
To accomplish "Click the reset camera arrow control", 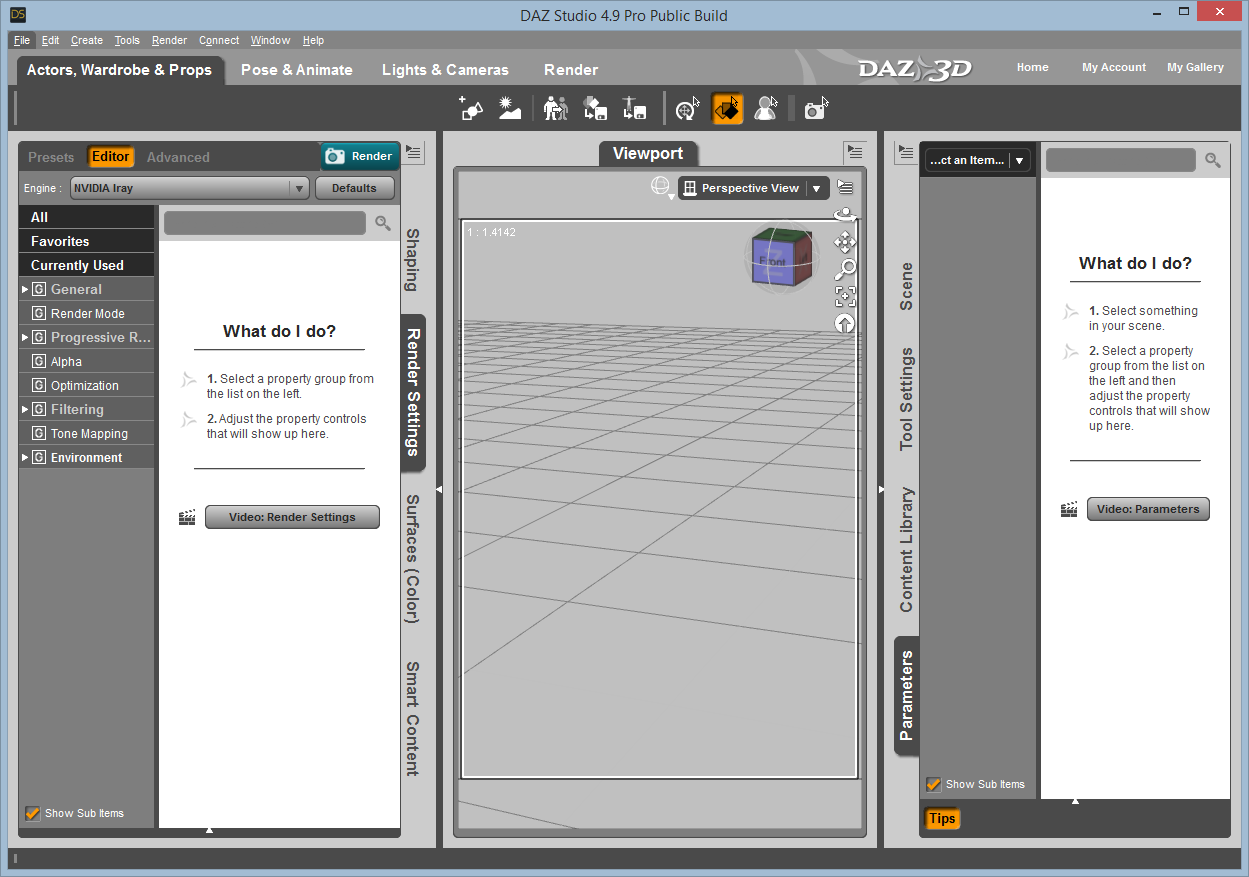I will (x=845, y=323).
